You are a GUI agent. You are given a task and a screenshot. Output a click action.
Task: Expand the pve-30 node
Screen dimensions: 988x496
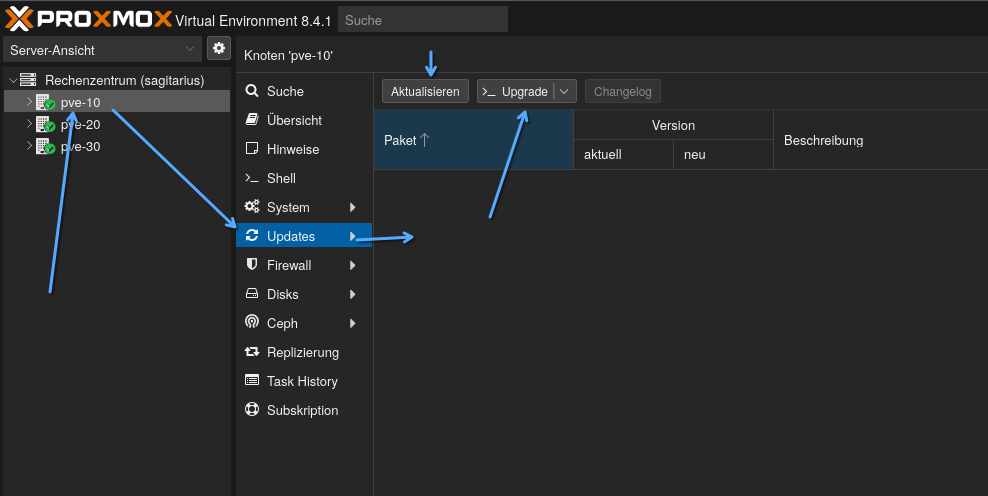tap(29, 146)
